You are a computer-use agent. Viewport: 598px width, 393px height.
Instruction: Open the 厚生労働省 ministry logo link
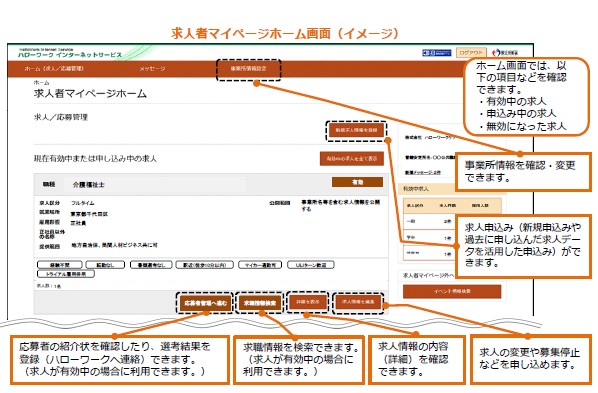click(505, 53)
